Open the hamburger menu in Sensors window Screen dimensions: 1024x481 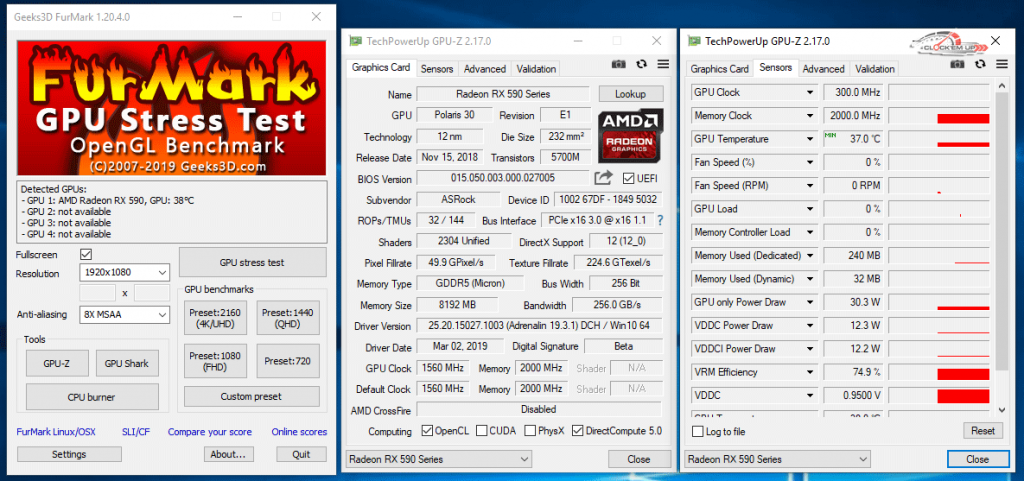pos(1002,64)
